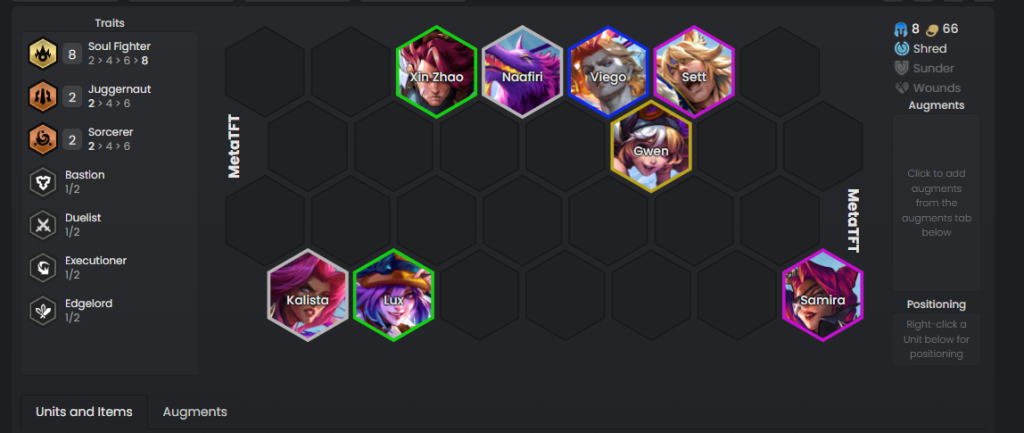Open the Units and Items tab
Viewport: 1024px width, 433px height.
(x=84, y=412)
